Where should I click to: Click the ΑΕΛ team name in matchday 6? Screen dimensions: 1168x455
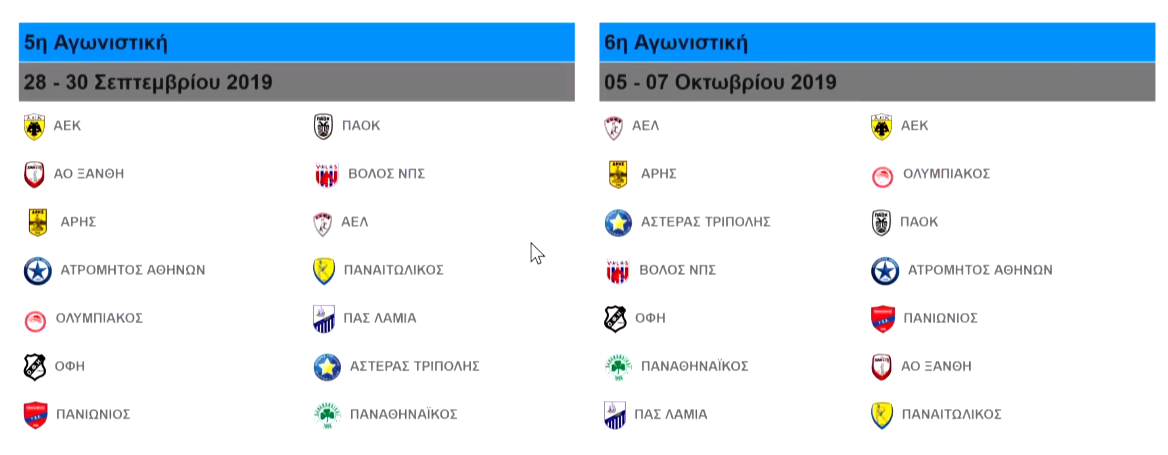[x=645, y=126]
